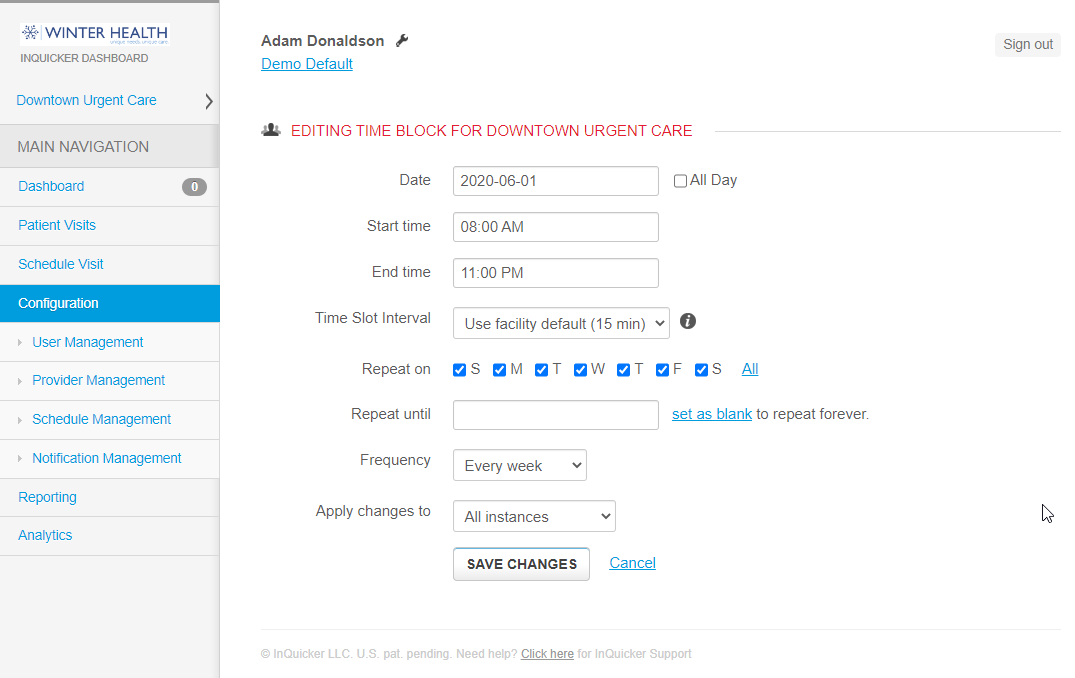
Task: Open the Frequency dropdown
Action: pyautogui.click(x=519, y=464)
